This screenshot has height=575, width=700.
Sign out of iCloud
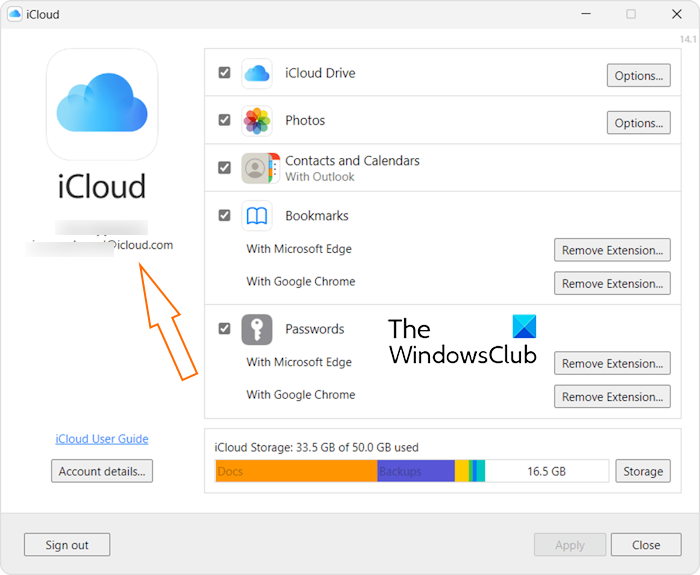67,545
